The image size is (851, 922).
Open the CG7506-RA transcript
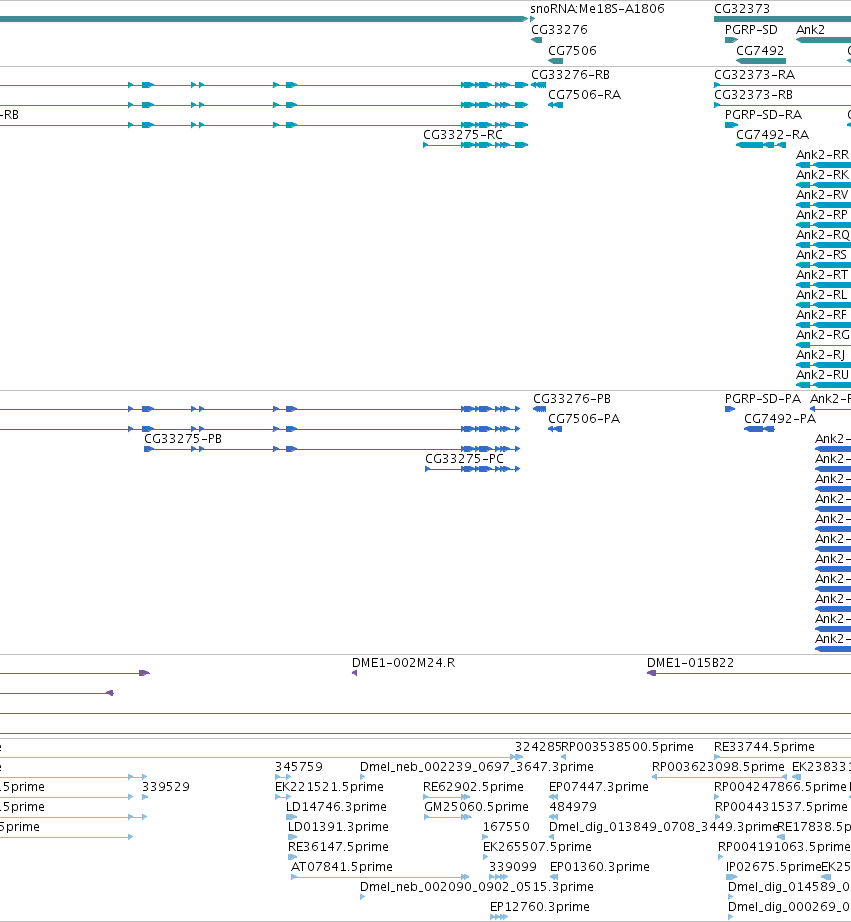point(585,95)
